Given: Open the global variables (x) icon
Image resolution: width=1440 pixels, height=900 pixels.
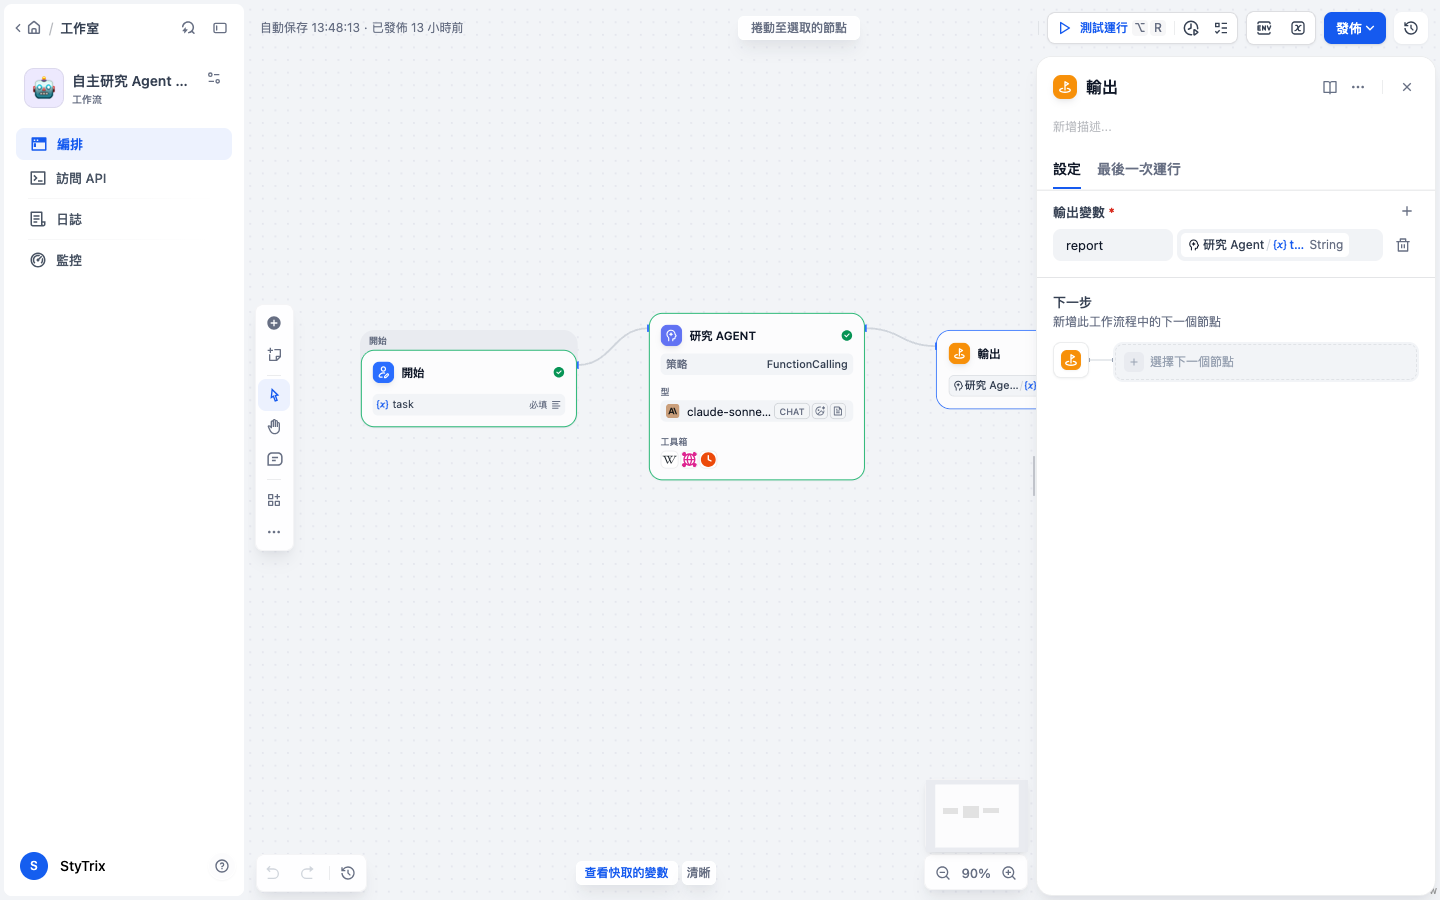Looking at the screenshot, I should click(1298, 28).
